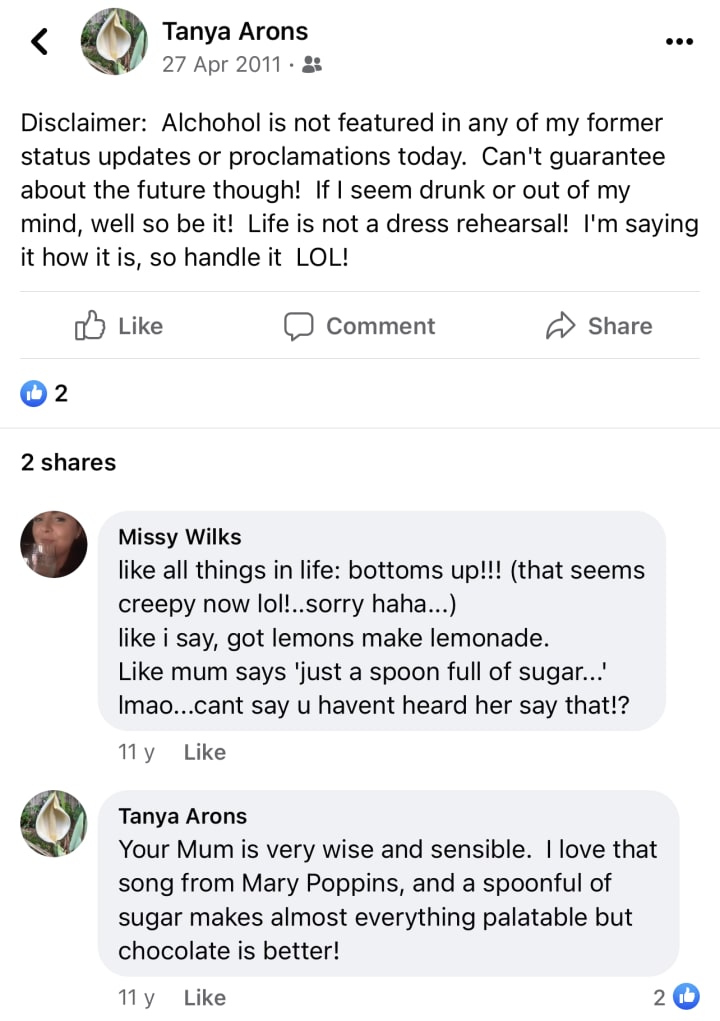Tap the back arrow icon
The width and height of the screenshot is (720, 1021).
pyautogui.click(x=39, y=41)
